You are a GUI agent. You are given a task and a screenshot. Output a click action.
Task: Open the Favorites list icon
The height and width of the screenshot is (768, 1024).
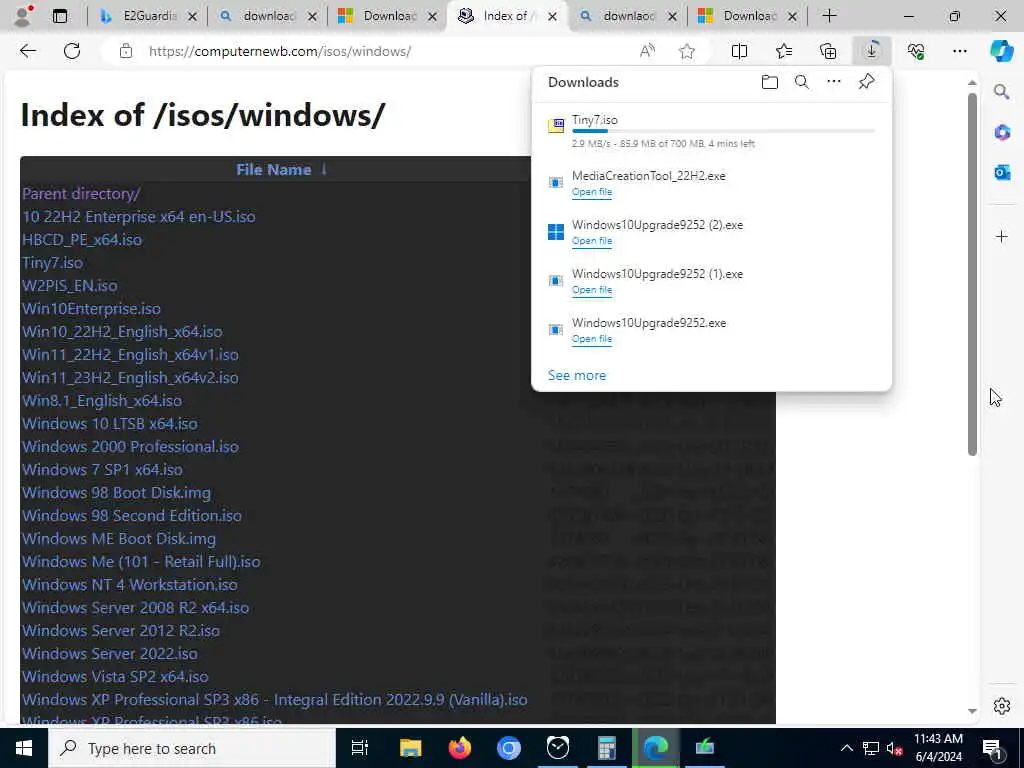pyautogui.click(x=784, y=51)
